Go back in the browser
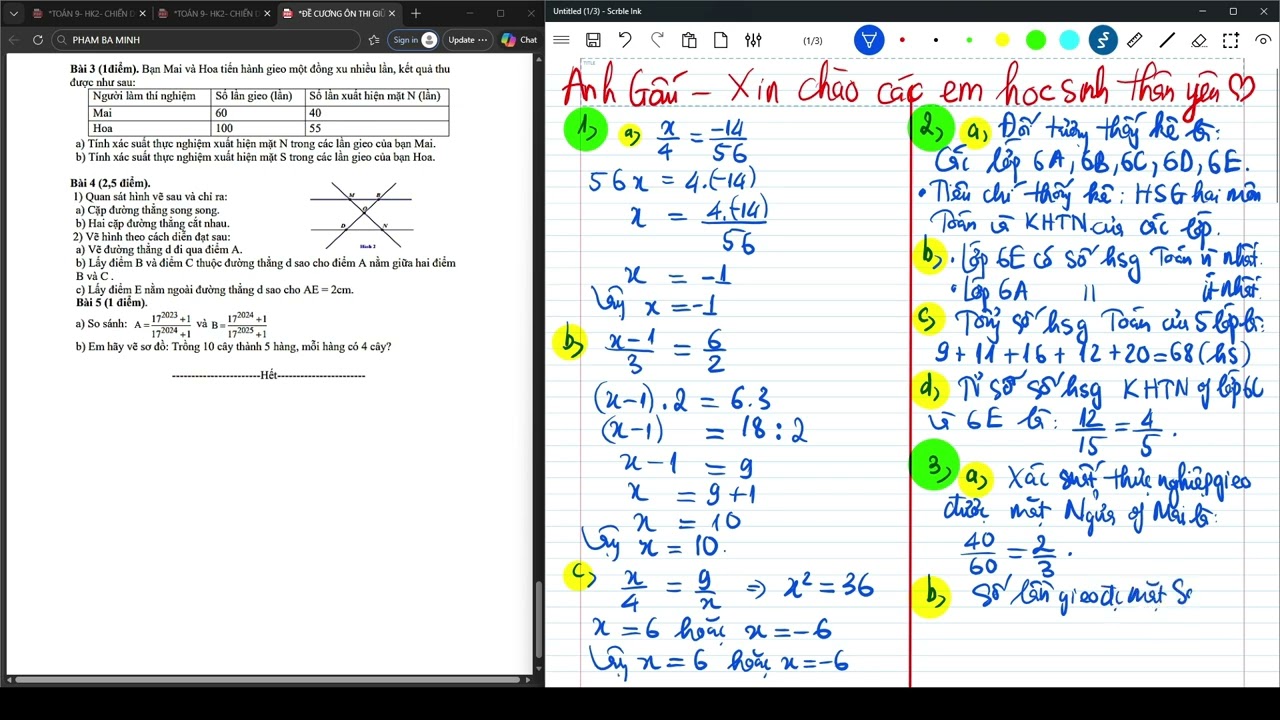This screenshot has width=1280, height=720. pyautogui.click(x=14, y=40)
